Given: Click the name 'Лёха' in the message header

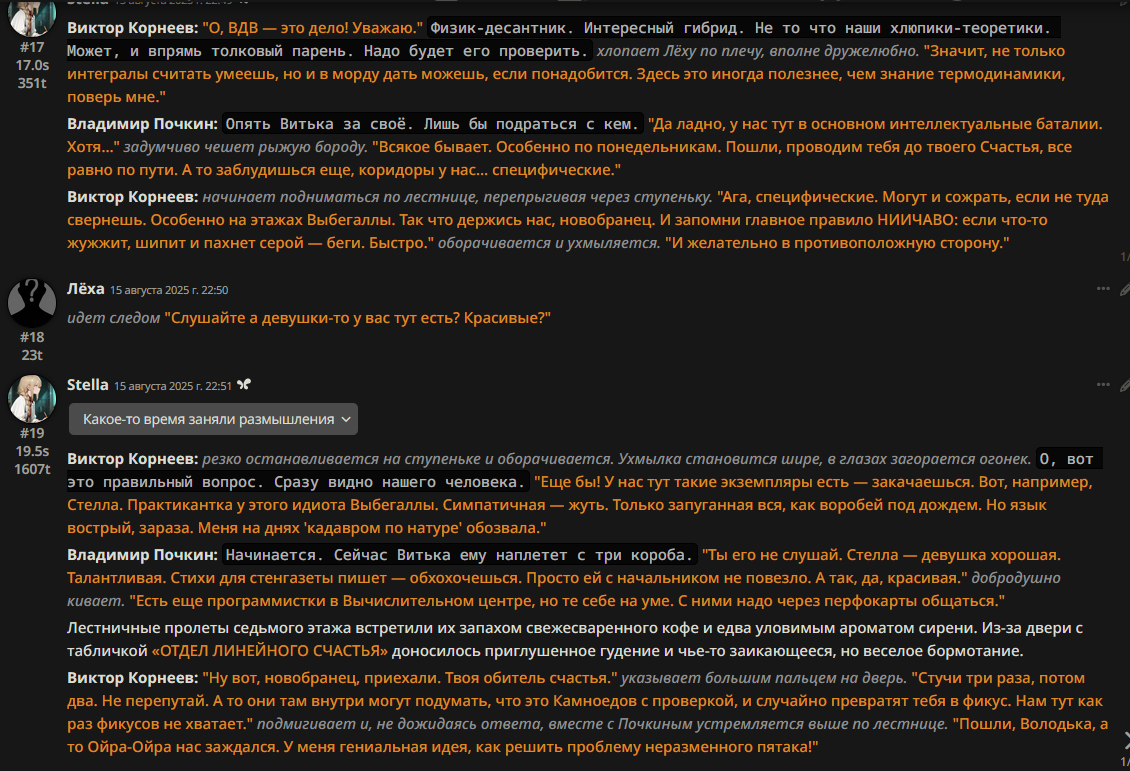Looking at the screenshot, I should coord(86,288).
